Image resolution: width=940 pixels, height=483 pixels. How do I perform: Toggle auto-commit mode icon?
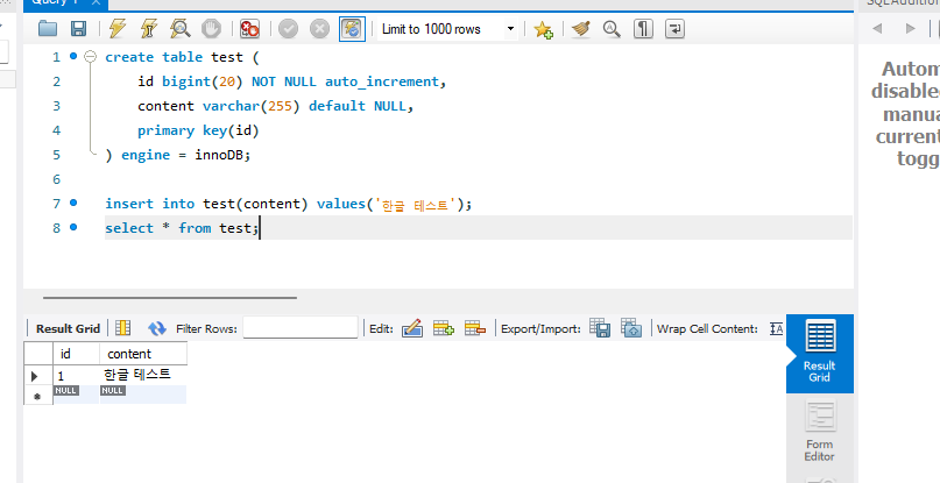click(x=352, y=29)
